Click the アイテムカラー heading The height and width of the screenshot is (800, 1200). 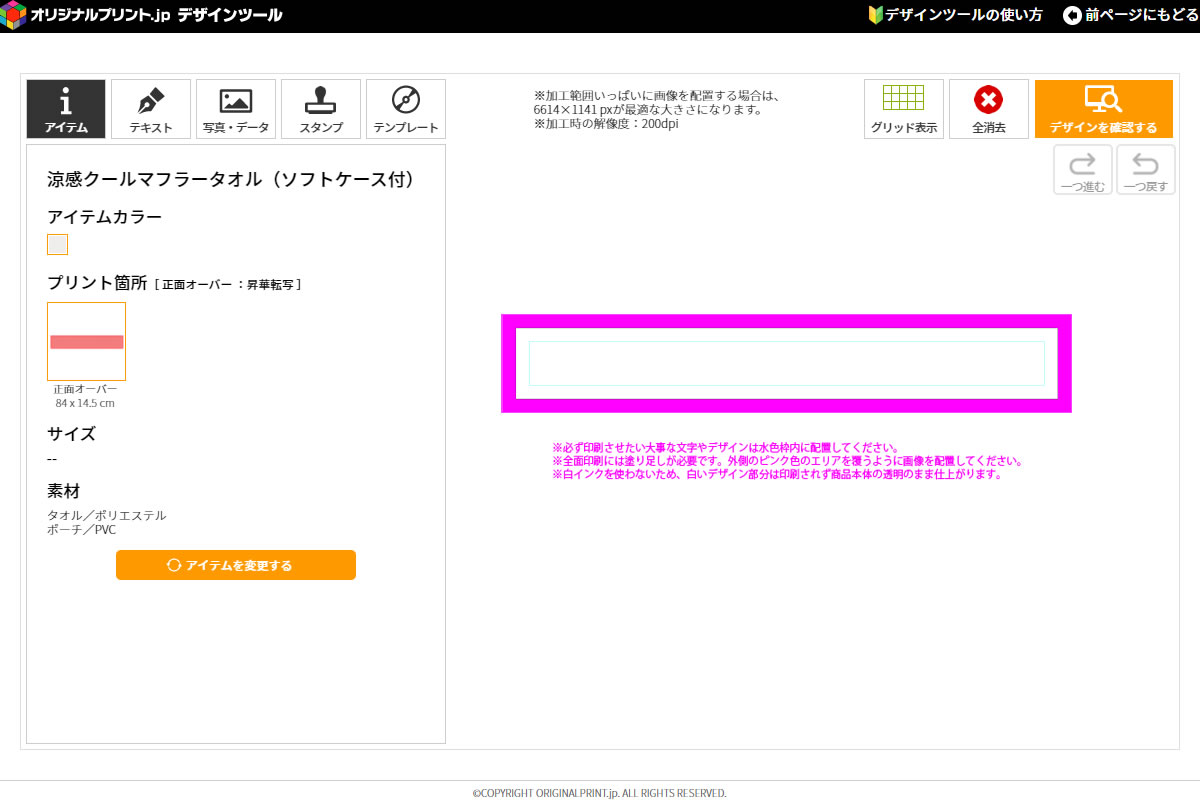pos(104,217)
